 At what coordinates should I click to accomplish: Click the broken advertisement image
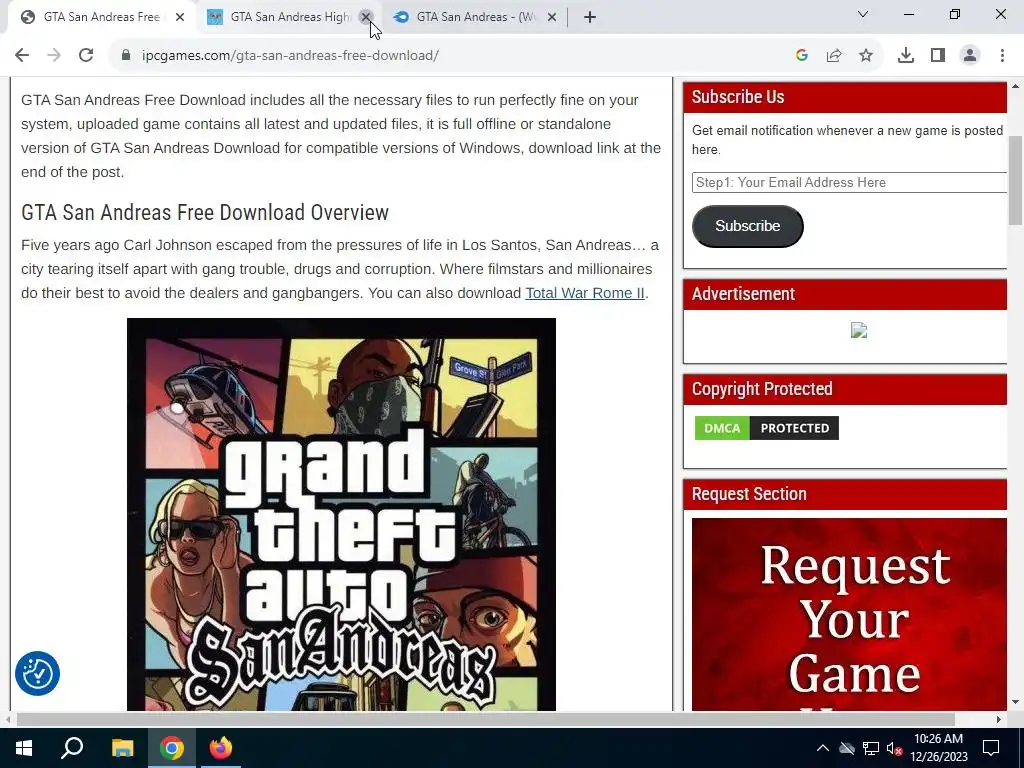859,330
